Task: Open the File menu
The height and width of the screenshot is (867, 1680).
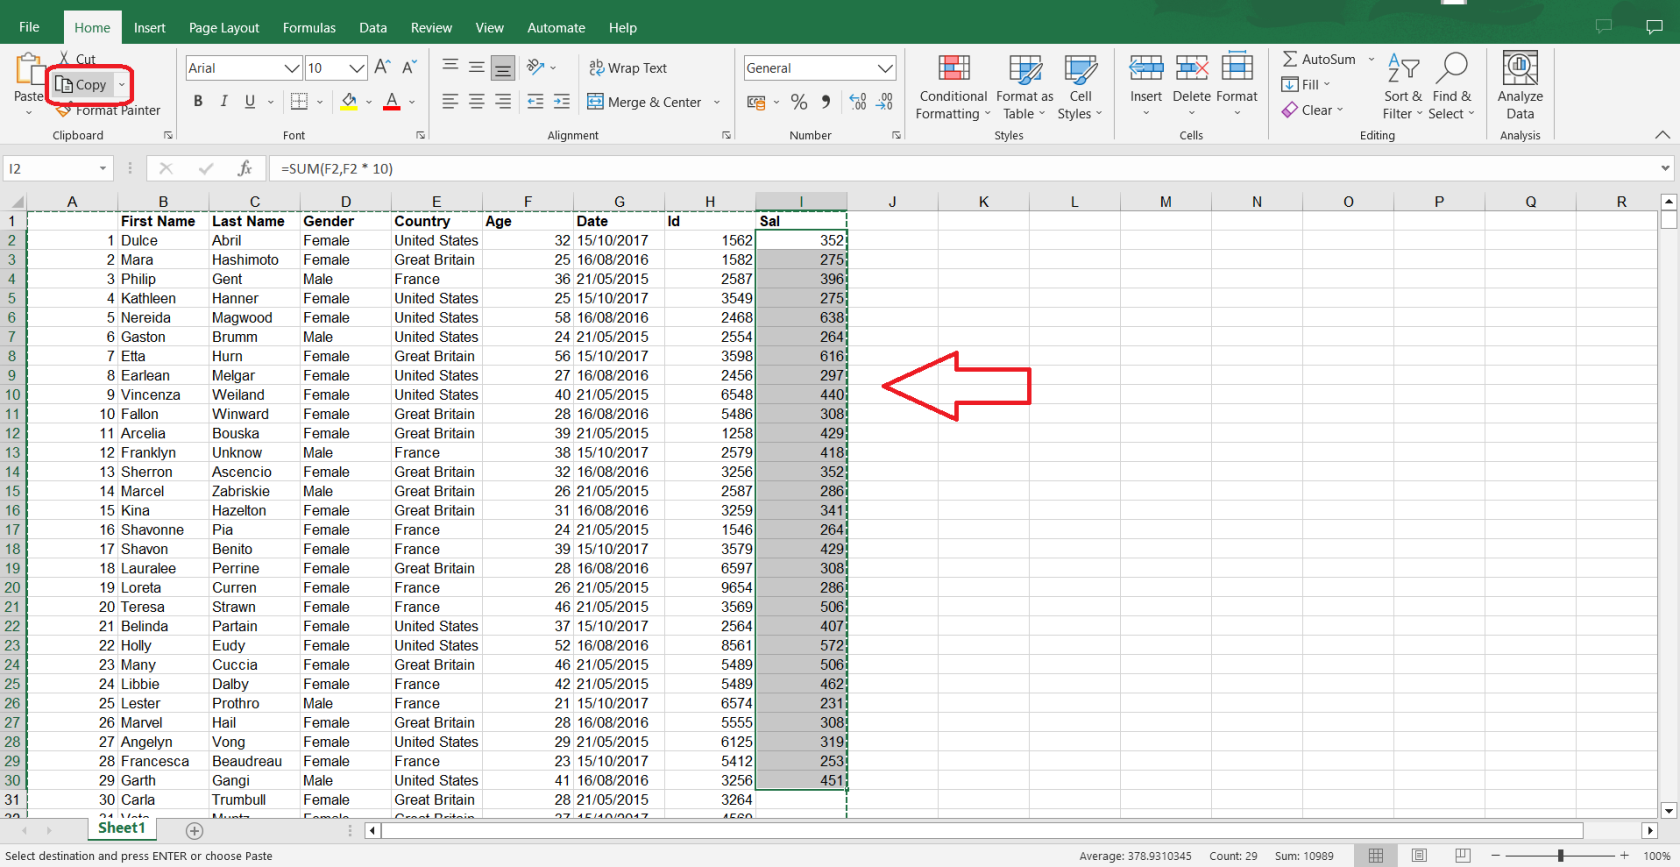Action: point(29,27)
